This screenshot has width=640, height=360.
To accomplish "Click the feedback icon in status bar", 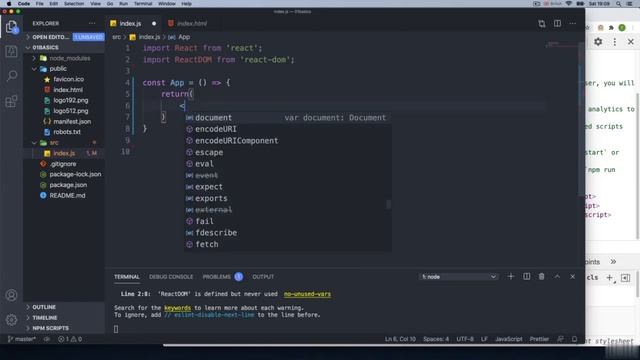I will pos(560,339).
